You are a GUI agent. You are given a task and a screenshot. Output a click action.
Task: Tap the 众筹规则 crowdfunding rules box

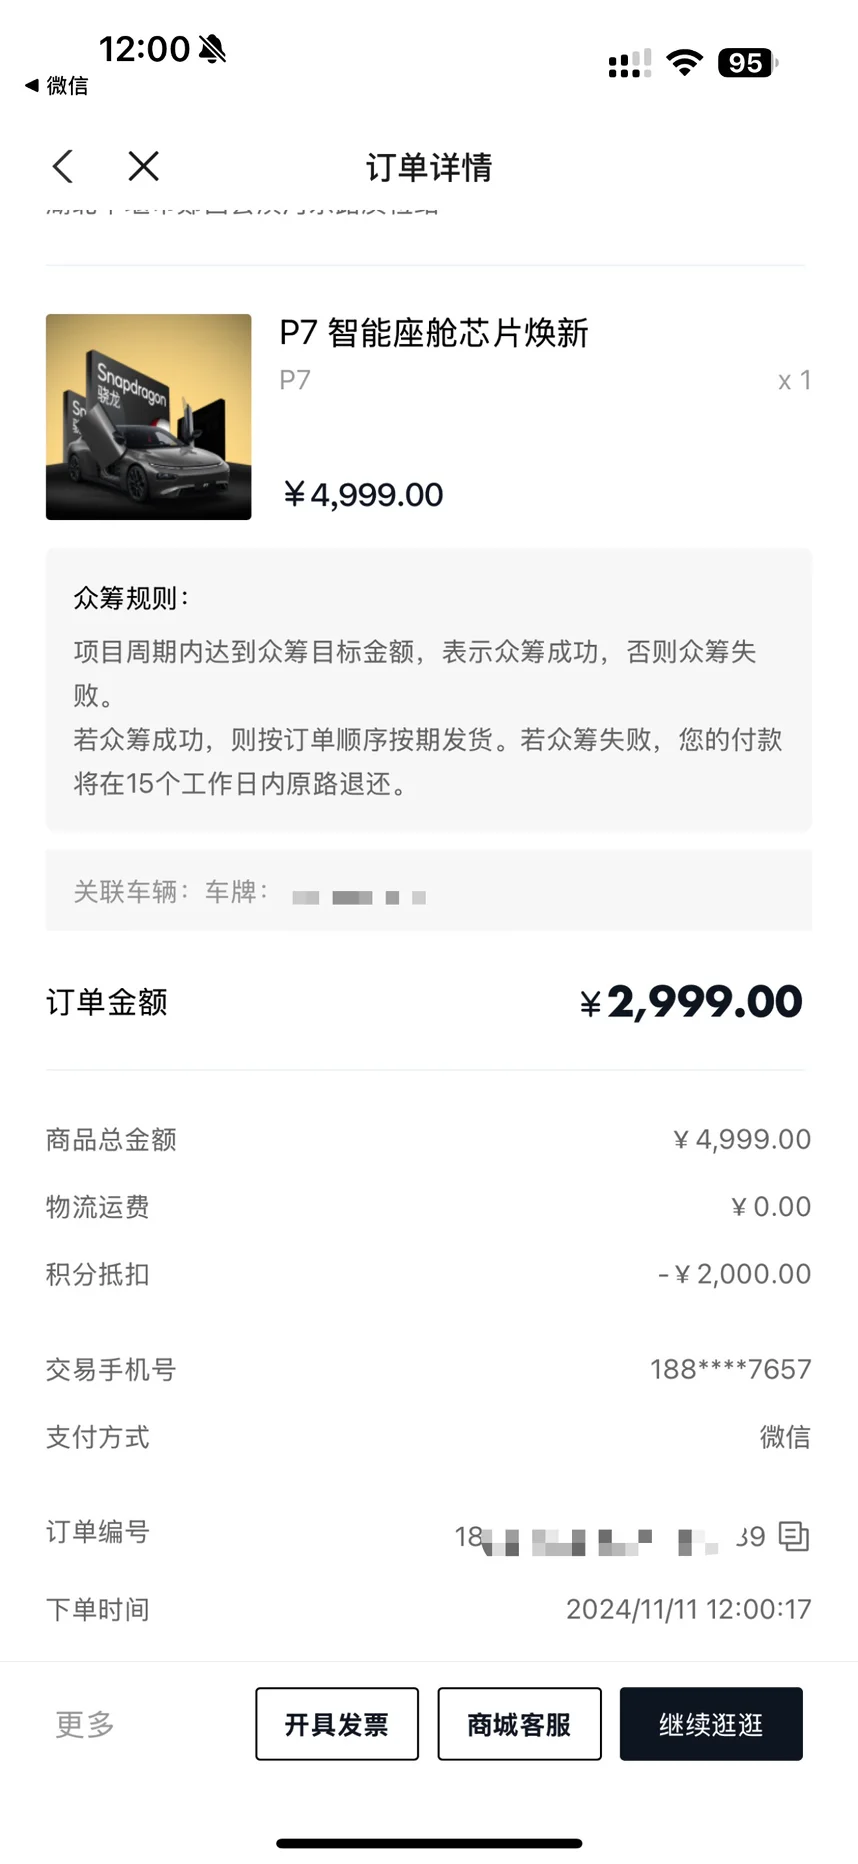(x=428, y=690)
